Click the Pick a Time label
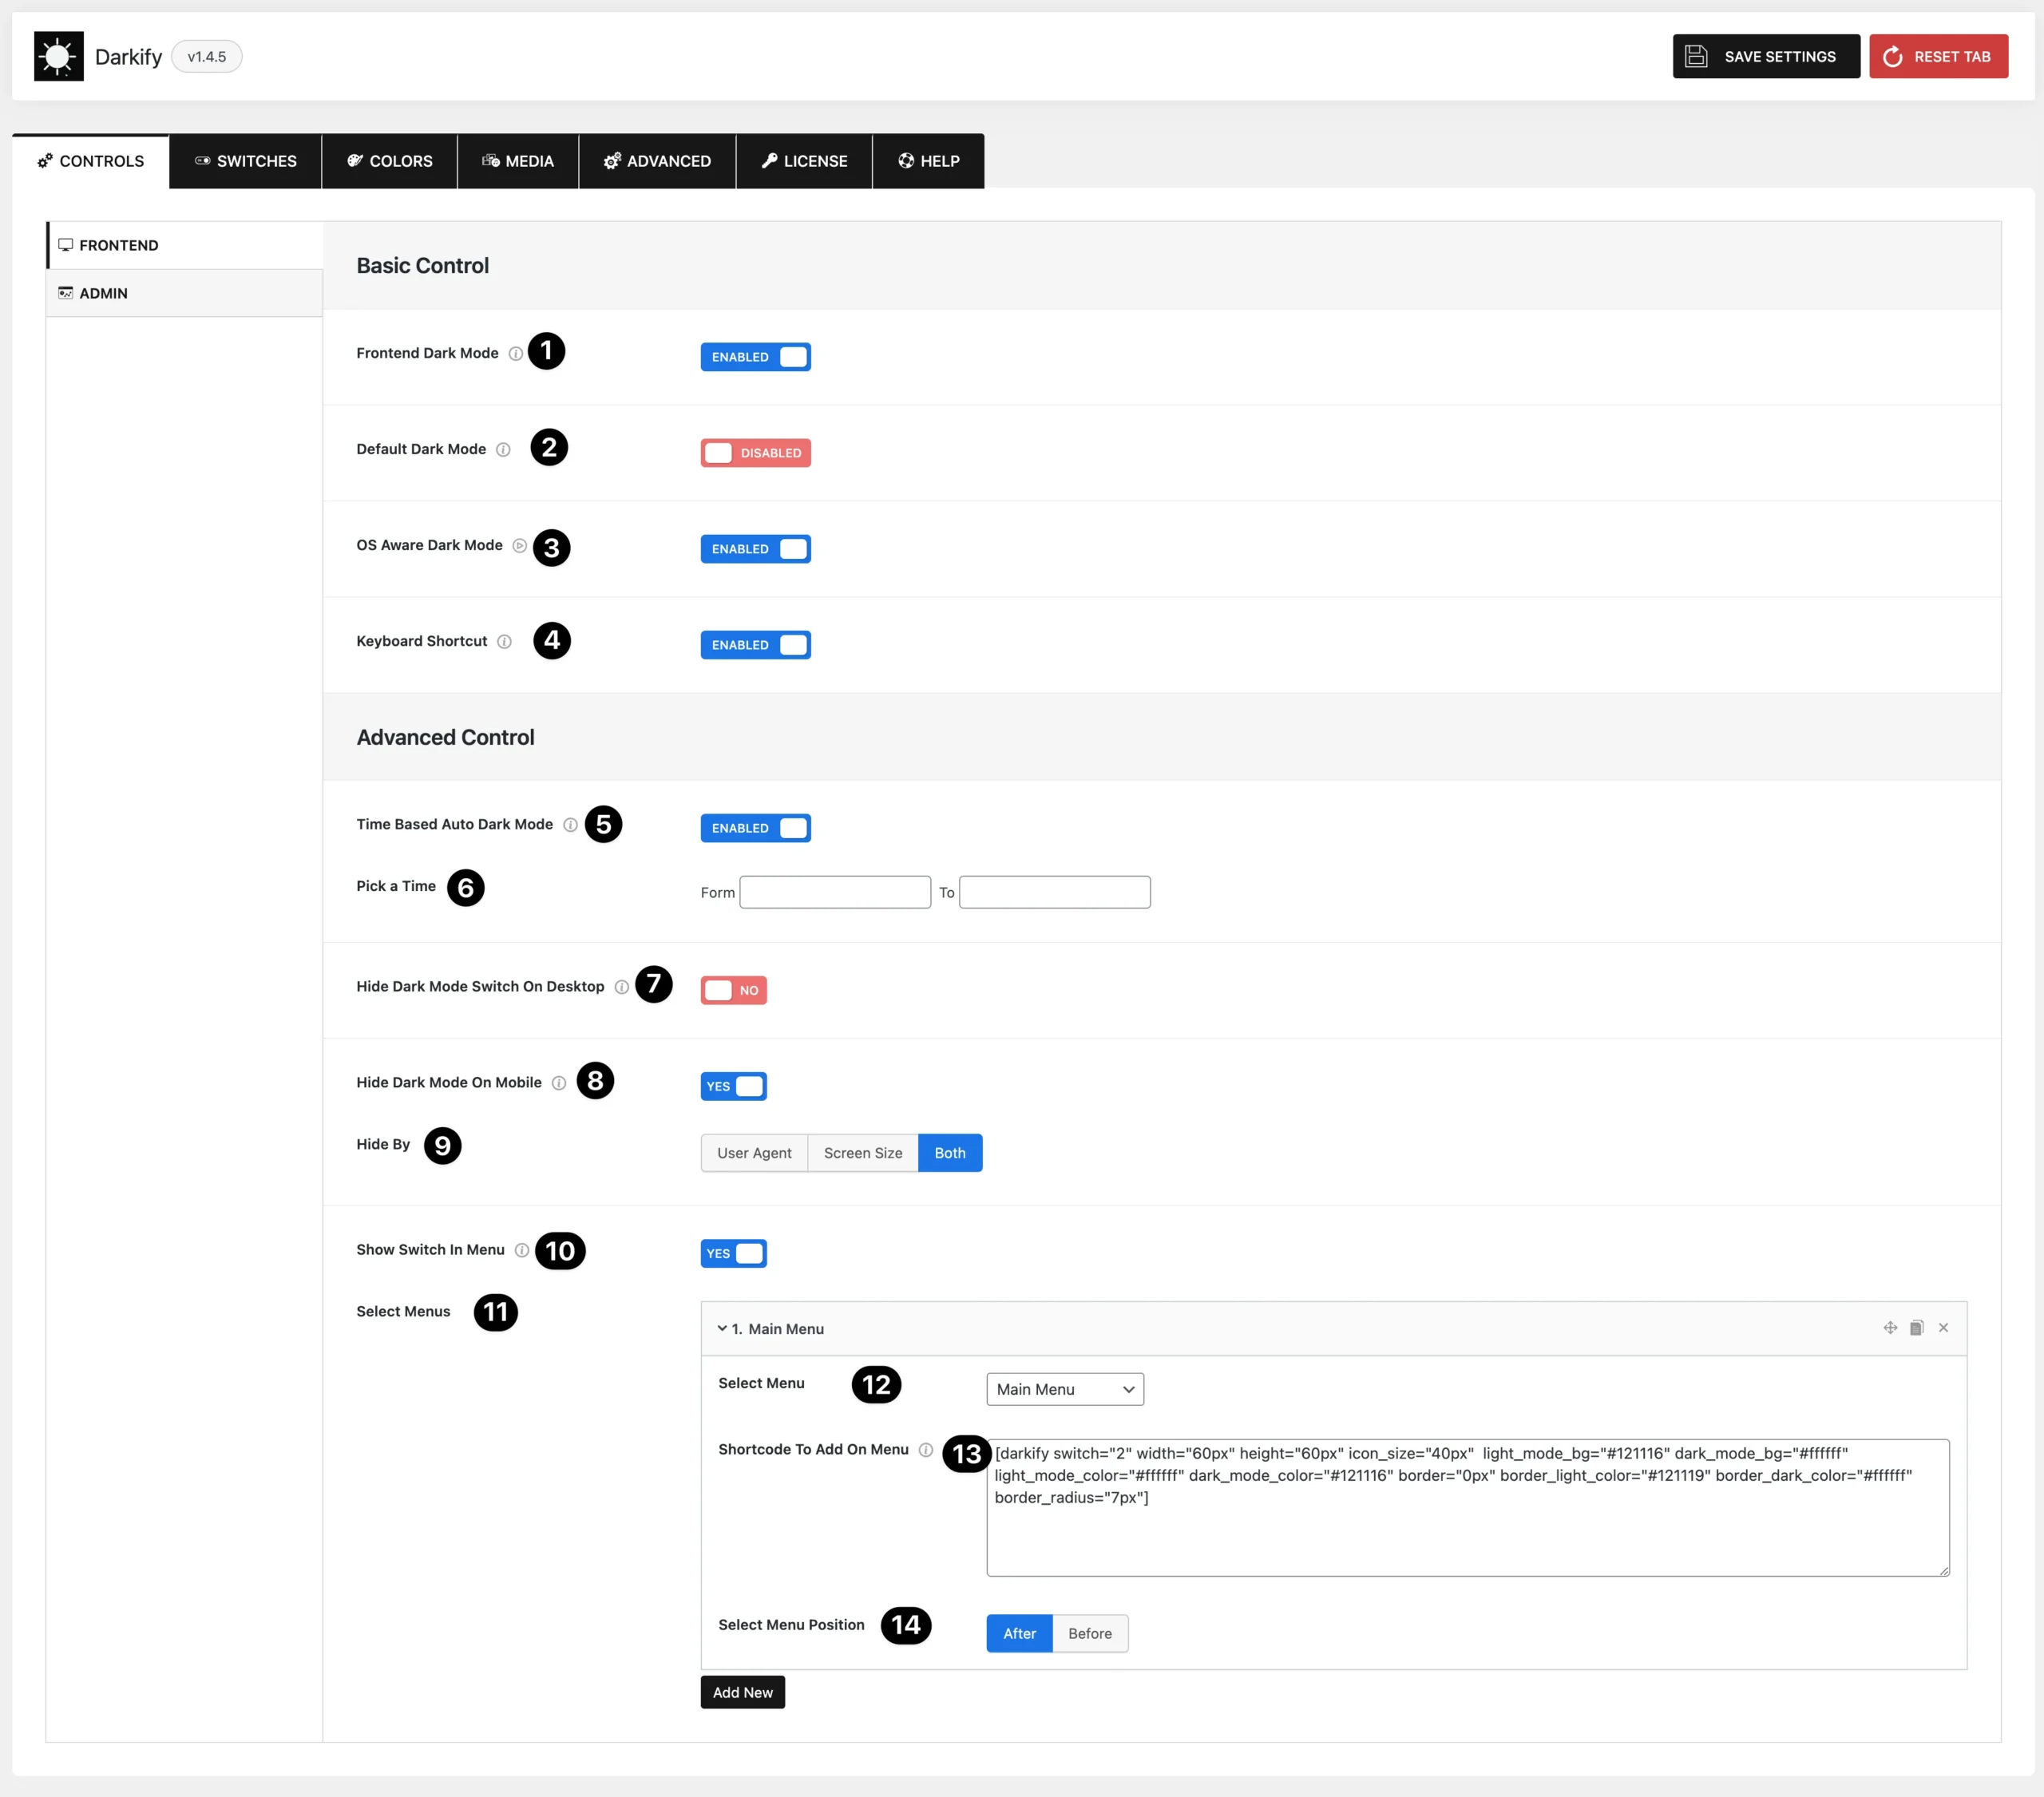The image size is (2044, 1797). point(396,886)
